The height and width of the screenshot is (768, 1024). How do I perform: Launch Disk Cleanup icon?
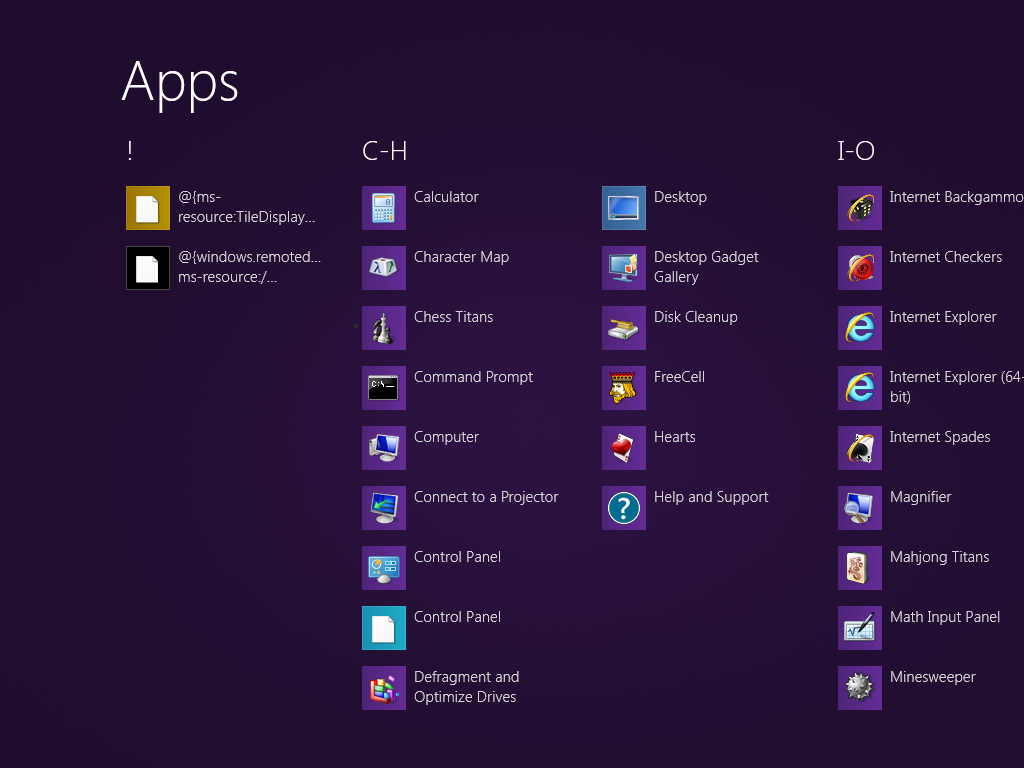(624, 328)
